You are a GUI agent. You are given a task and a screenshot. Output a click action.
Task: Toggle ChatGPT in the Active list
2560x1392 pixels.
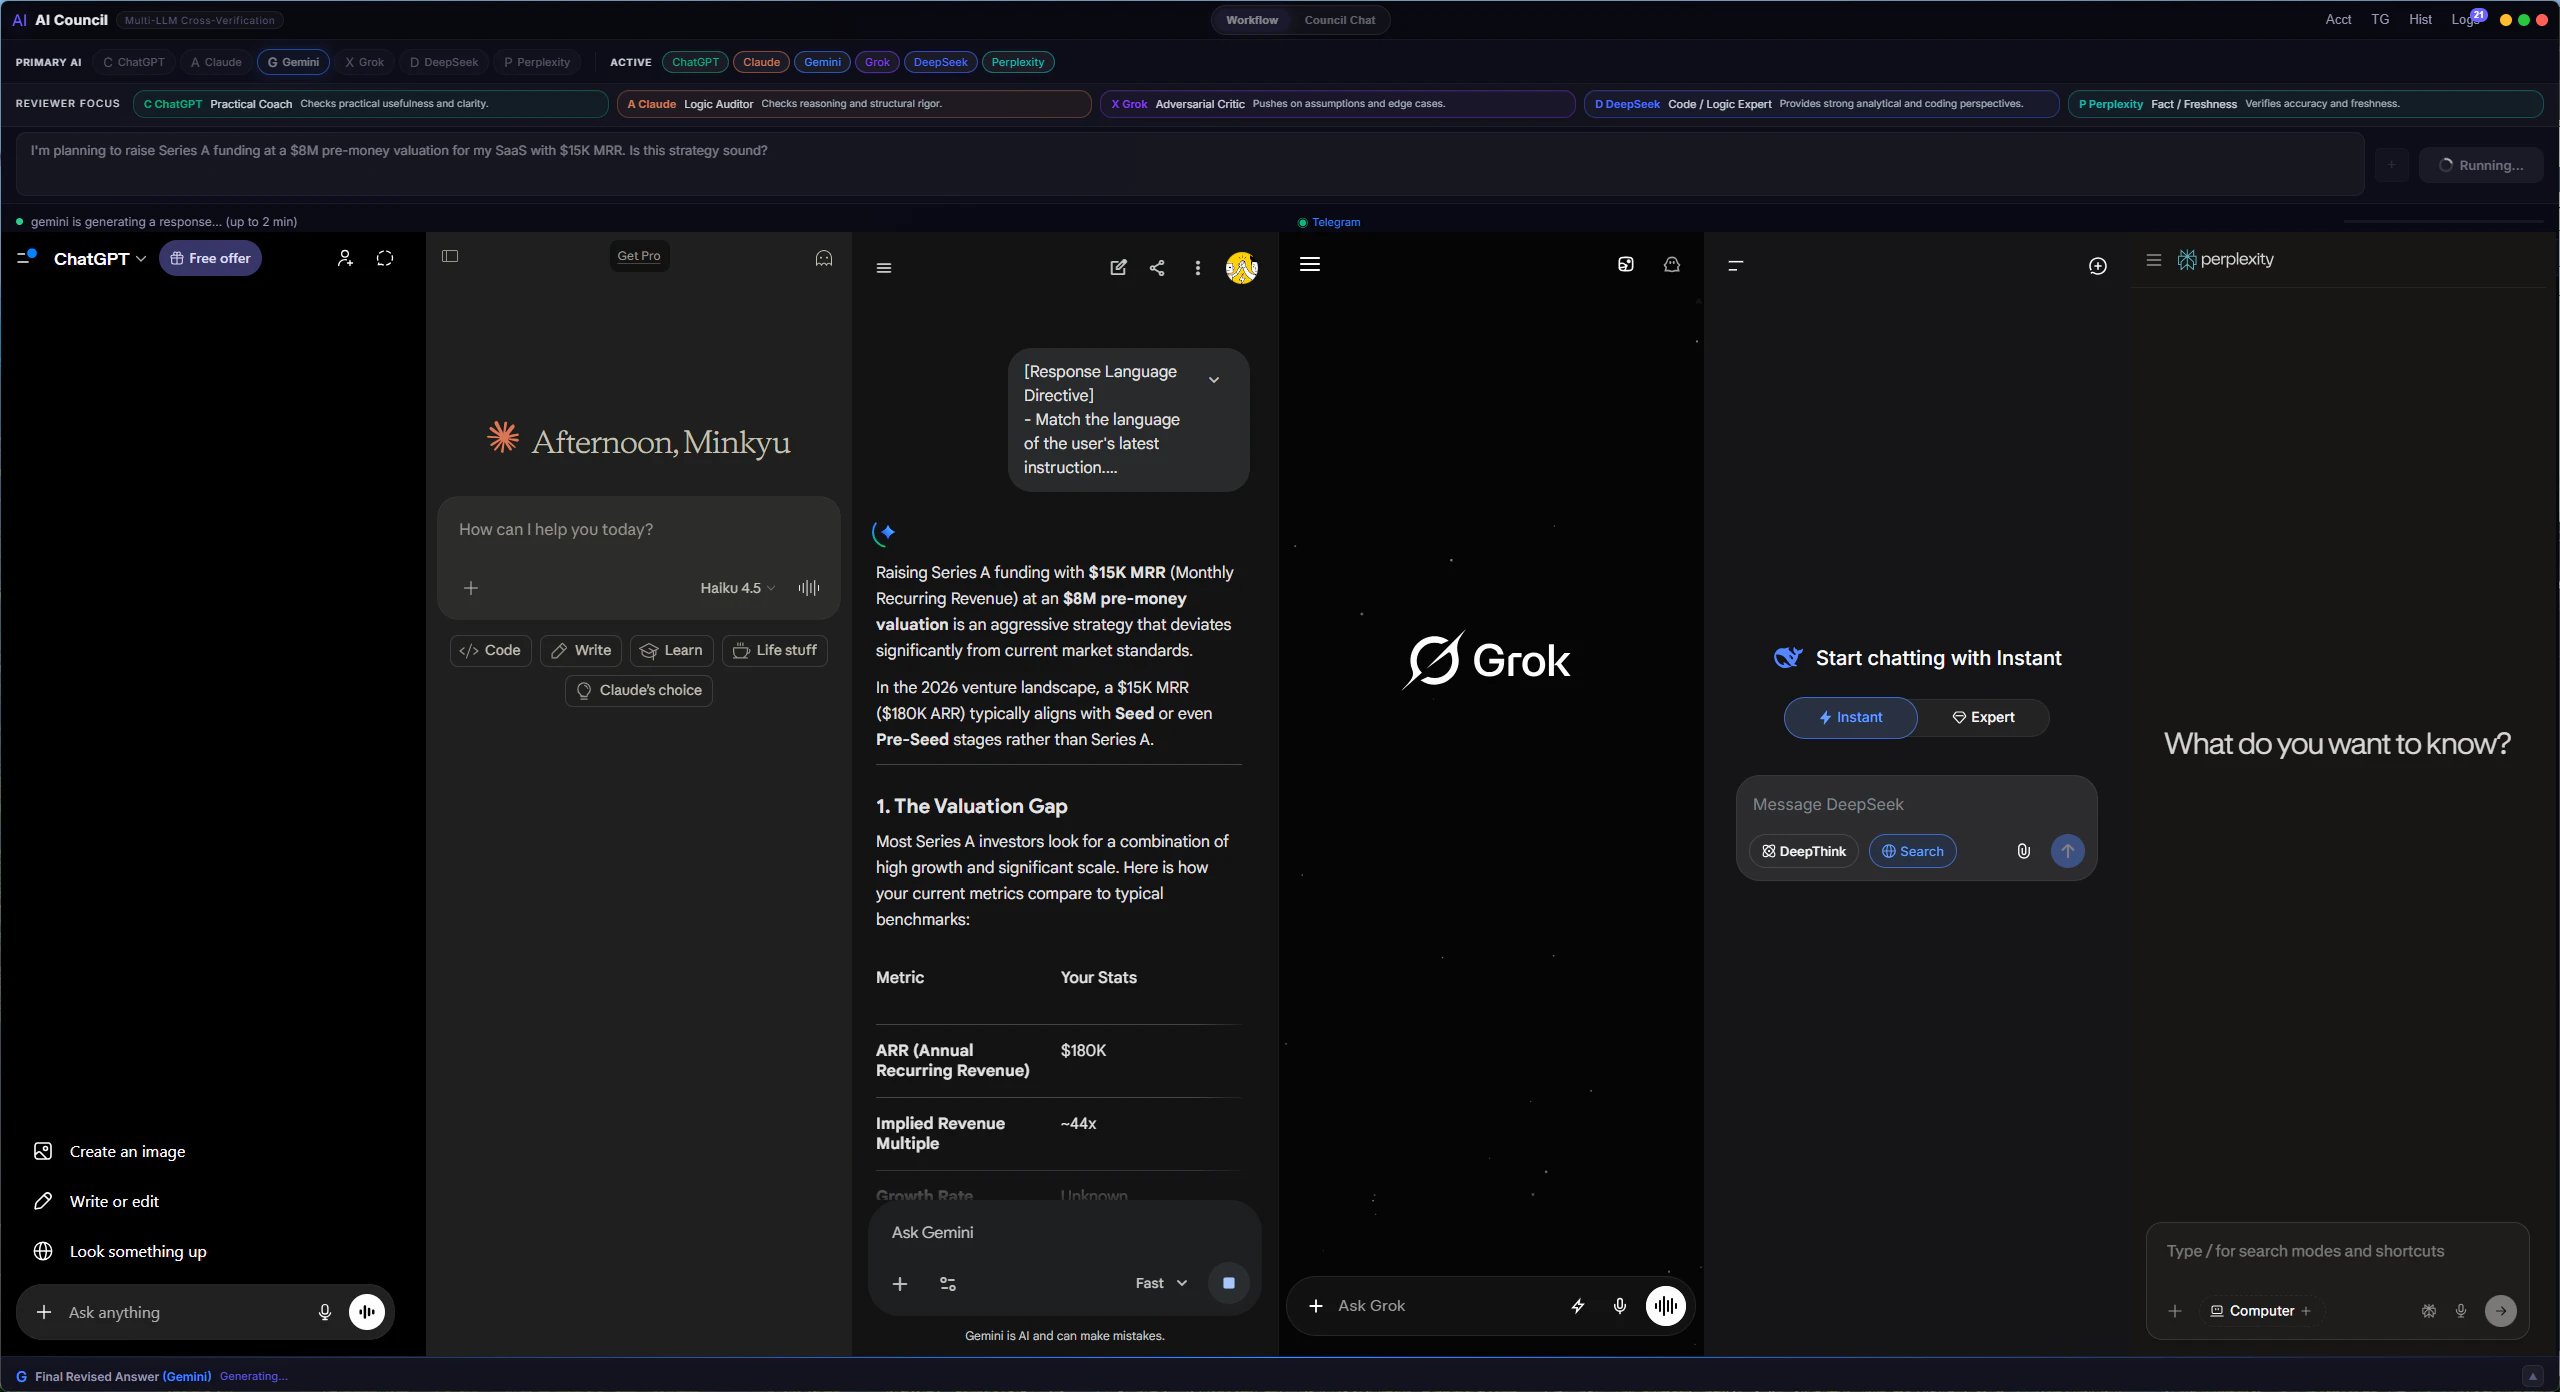(x=695, y=62)
